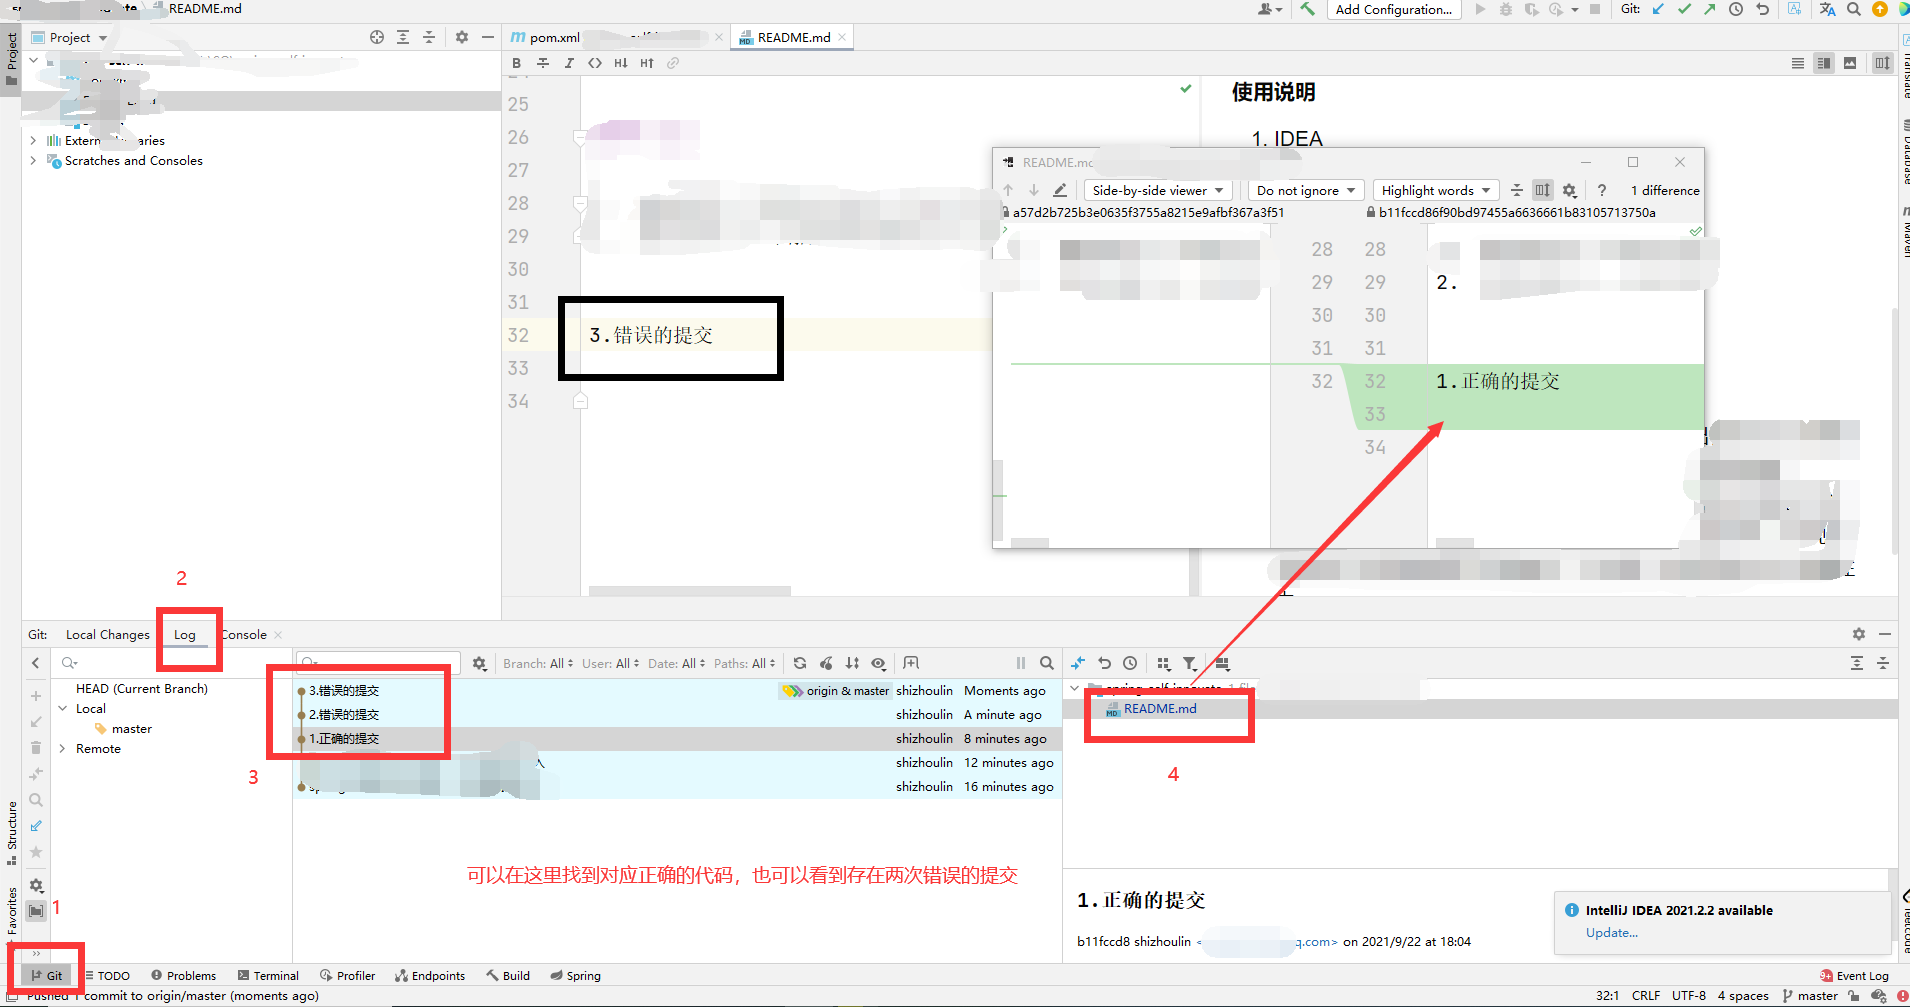Switch Markdown view to Preview only
Screen dimensions: 1910x1007
pyautogui.click(x=1850, y=63)
